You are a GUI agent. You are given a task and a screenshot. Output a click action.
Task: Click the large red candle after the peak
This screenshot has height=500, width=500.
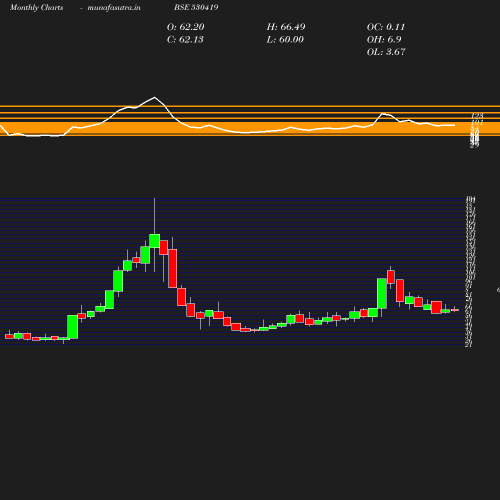173,268
